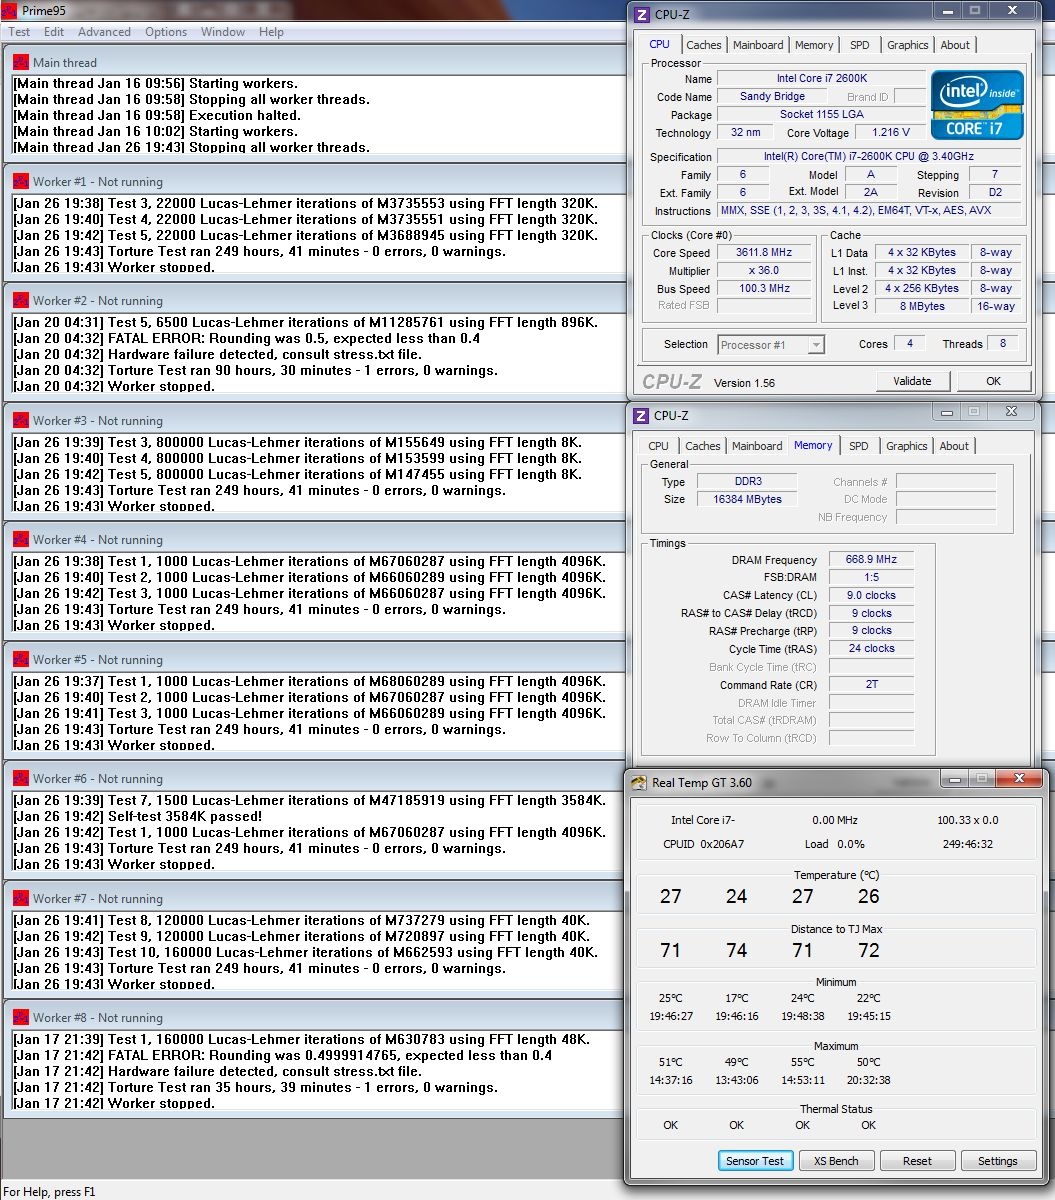Click the Real Temp GT title bar icon

tap(638, 783)
